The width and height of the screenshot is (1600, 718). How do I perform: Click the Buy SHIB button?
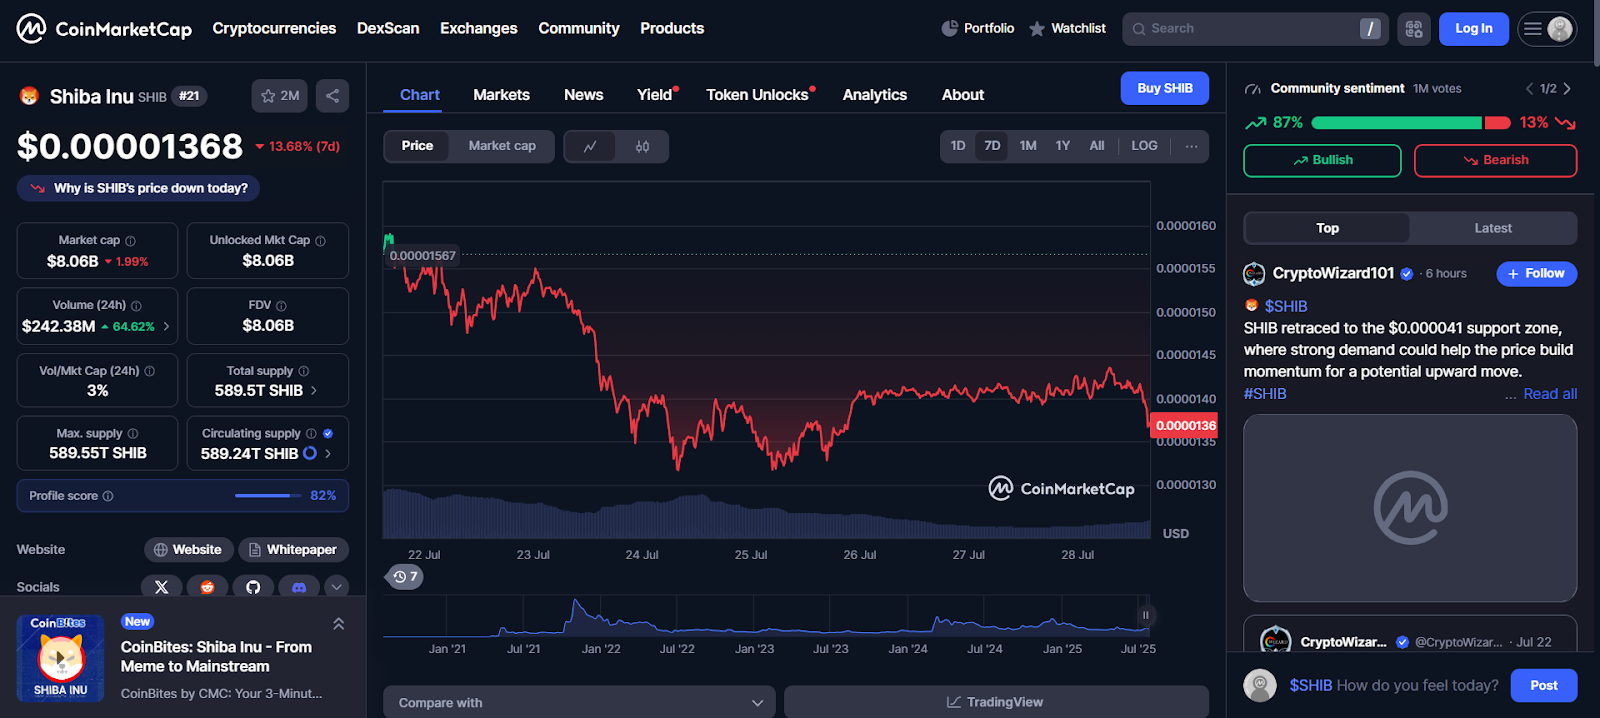click(x=1164, y=88)
